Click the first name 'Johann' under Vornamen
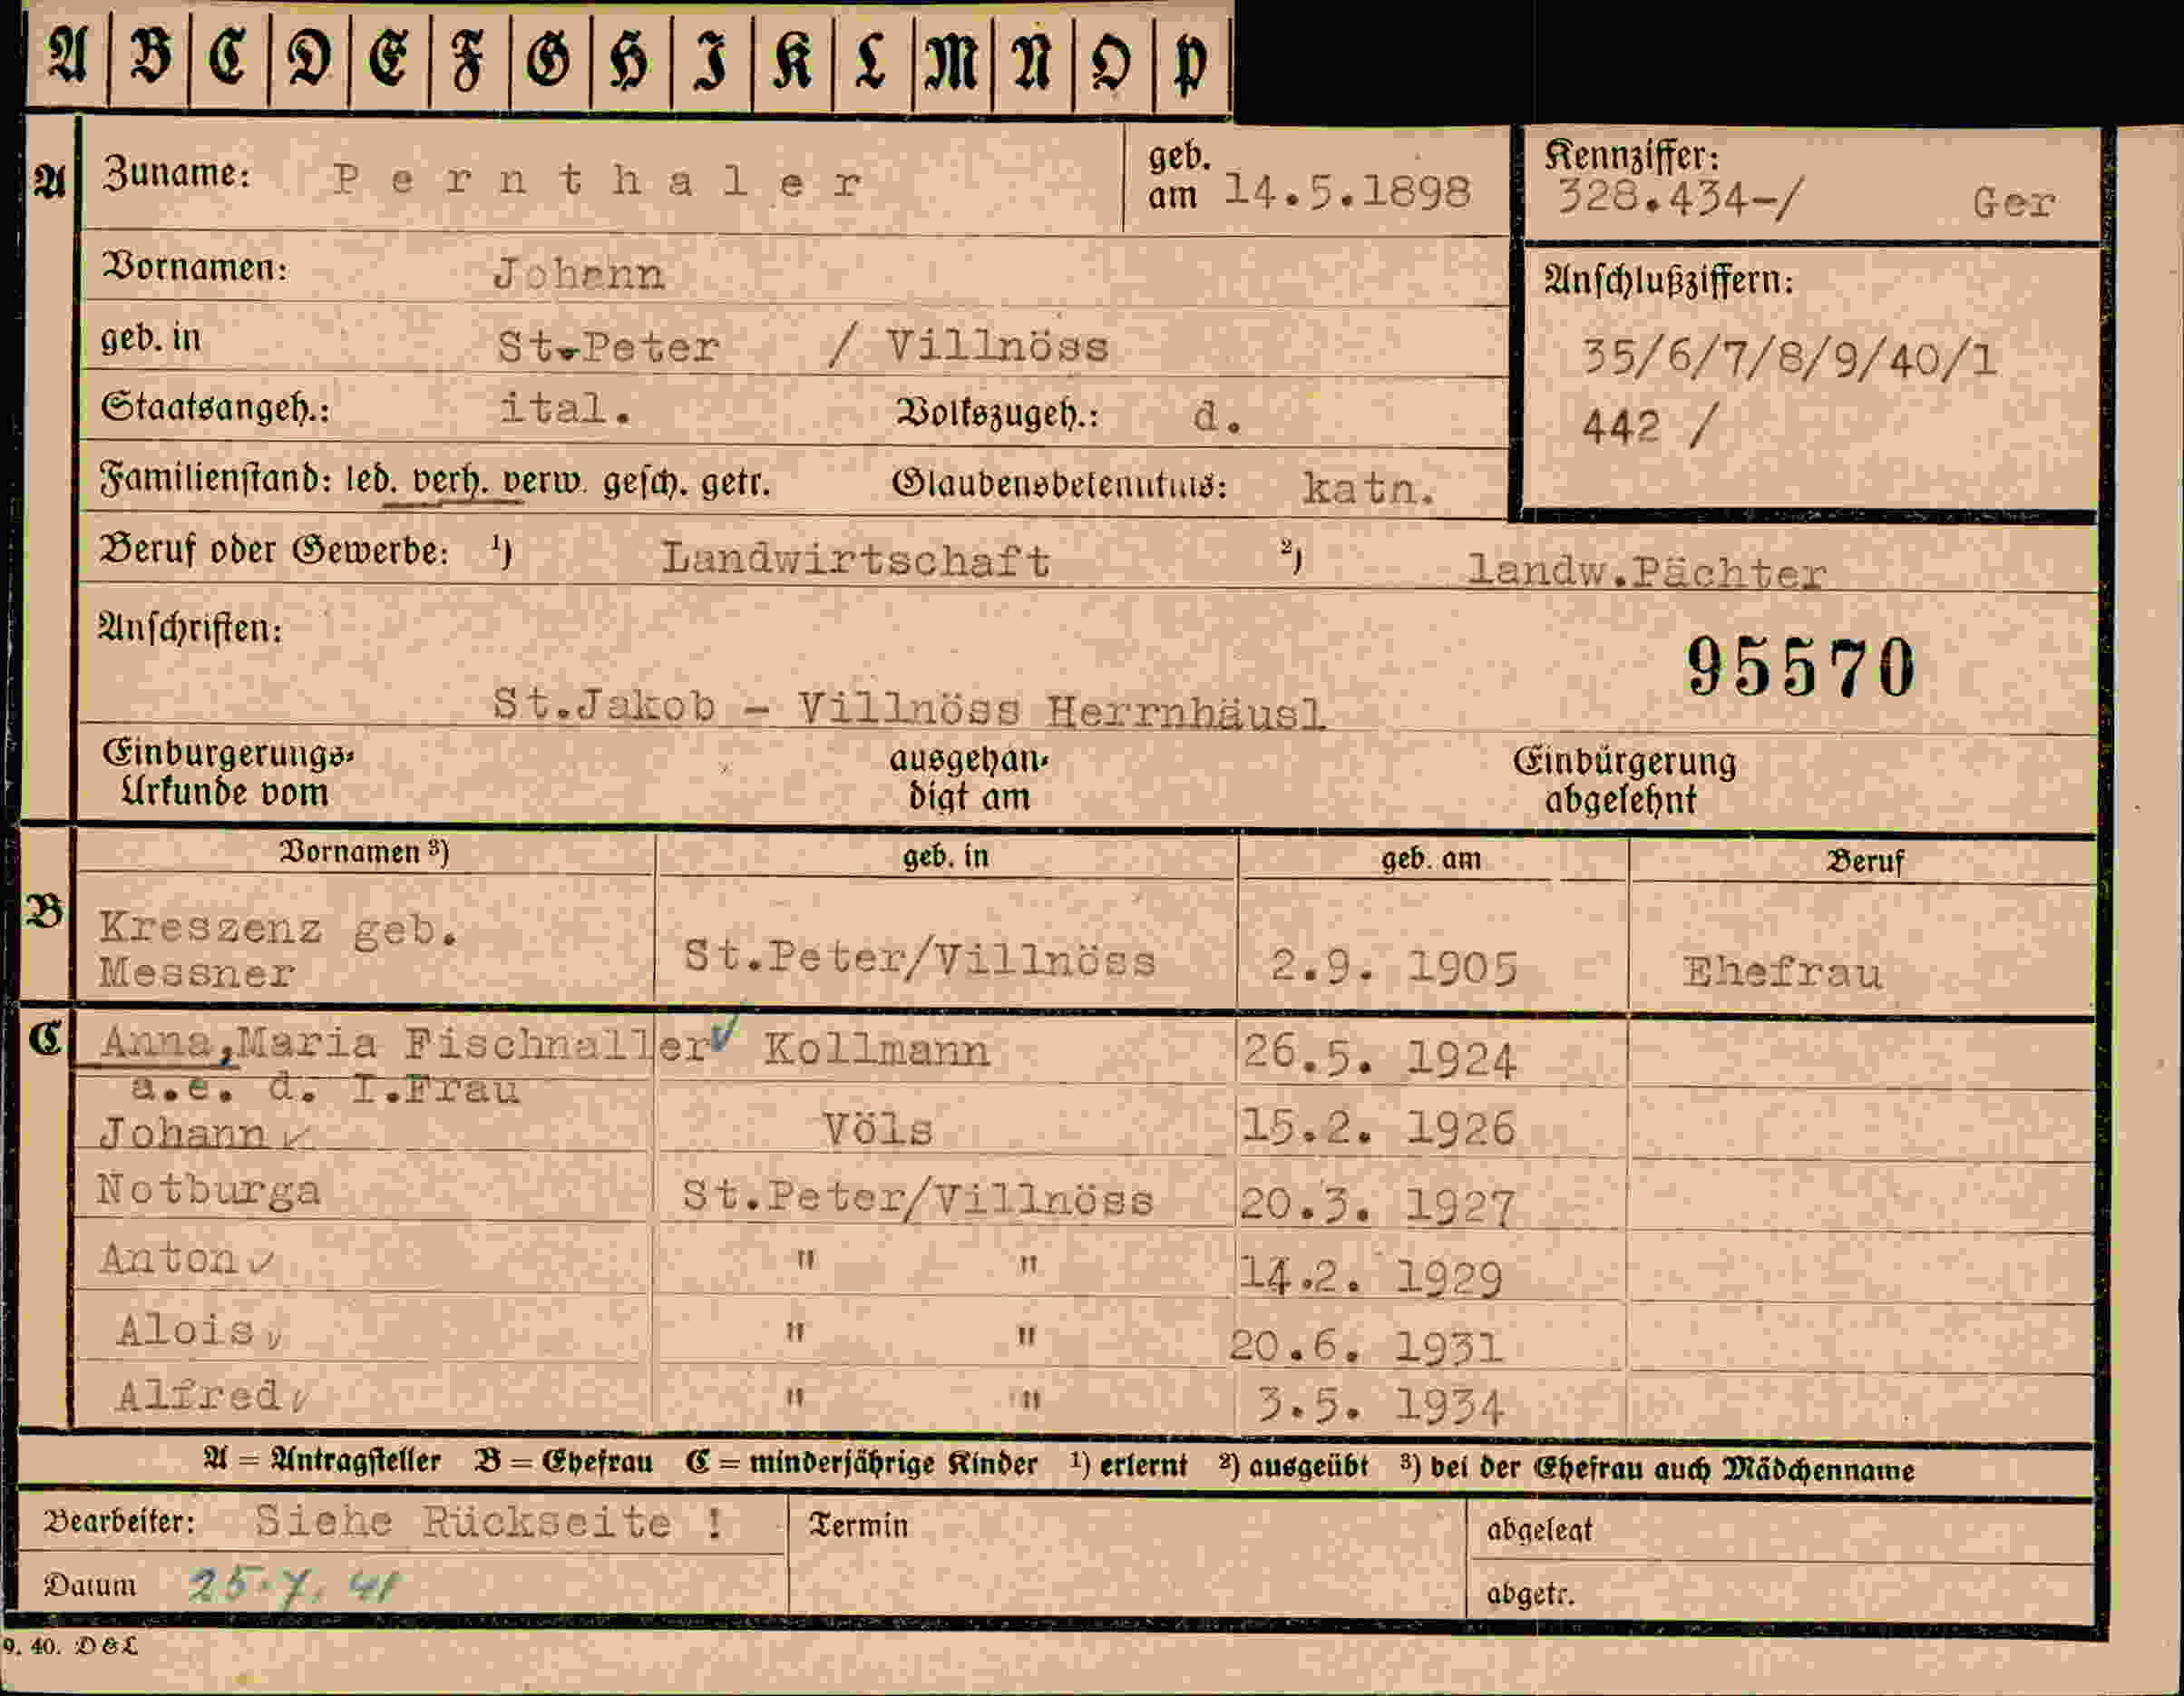Screen dimensions: 2184x1696 pyautogui.click(x=579, y=273)
